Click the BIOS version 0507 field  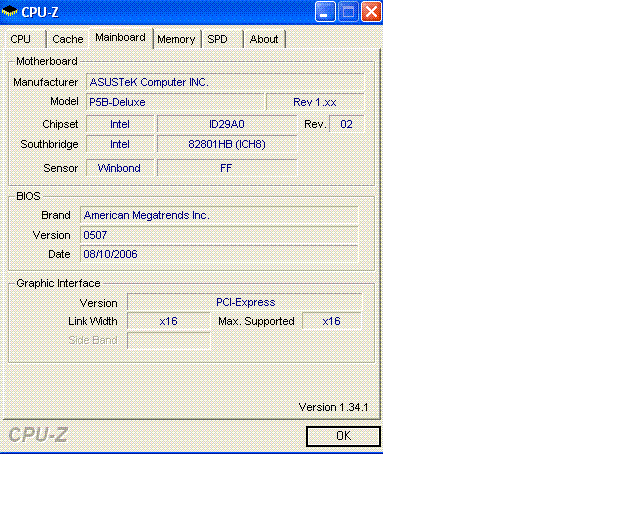tap(219, 235)
